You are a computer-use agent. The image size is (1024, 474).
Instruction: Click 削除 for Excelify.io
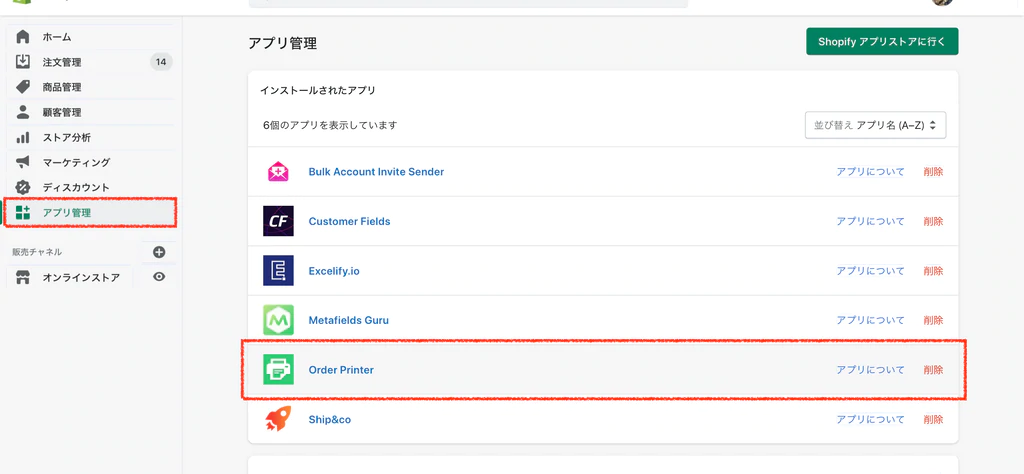pos(933,271)
